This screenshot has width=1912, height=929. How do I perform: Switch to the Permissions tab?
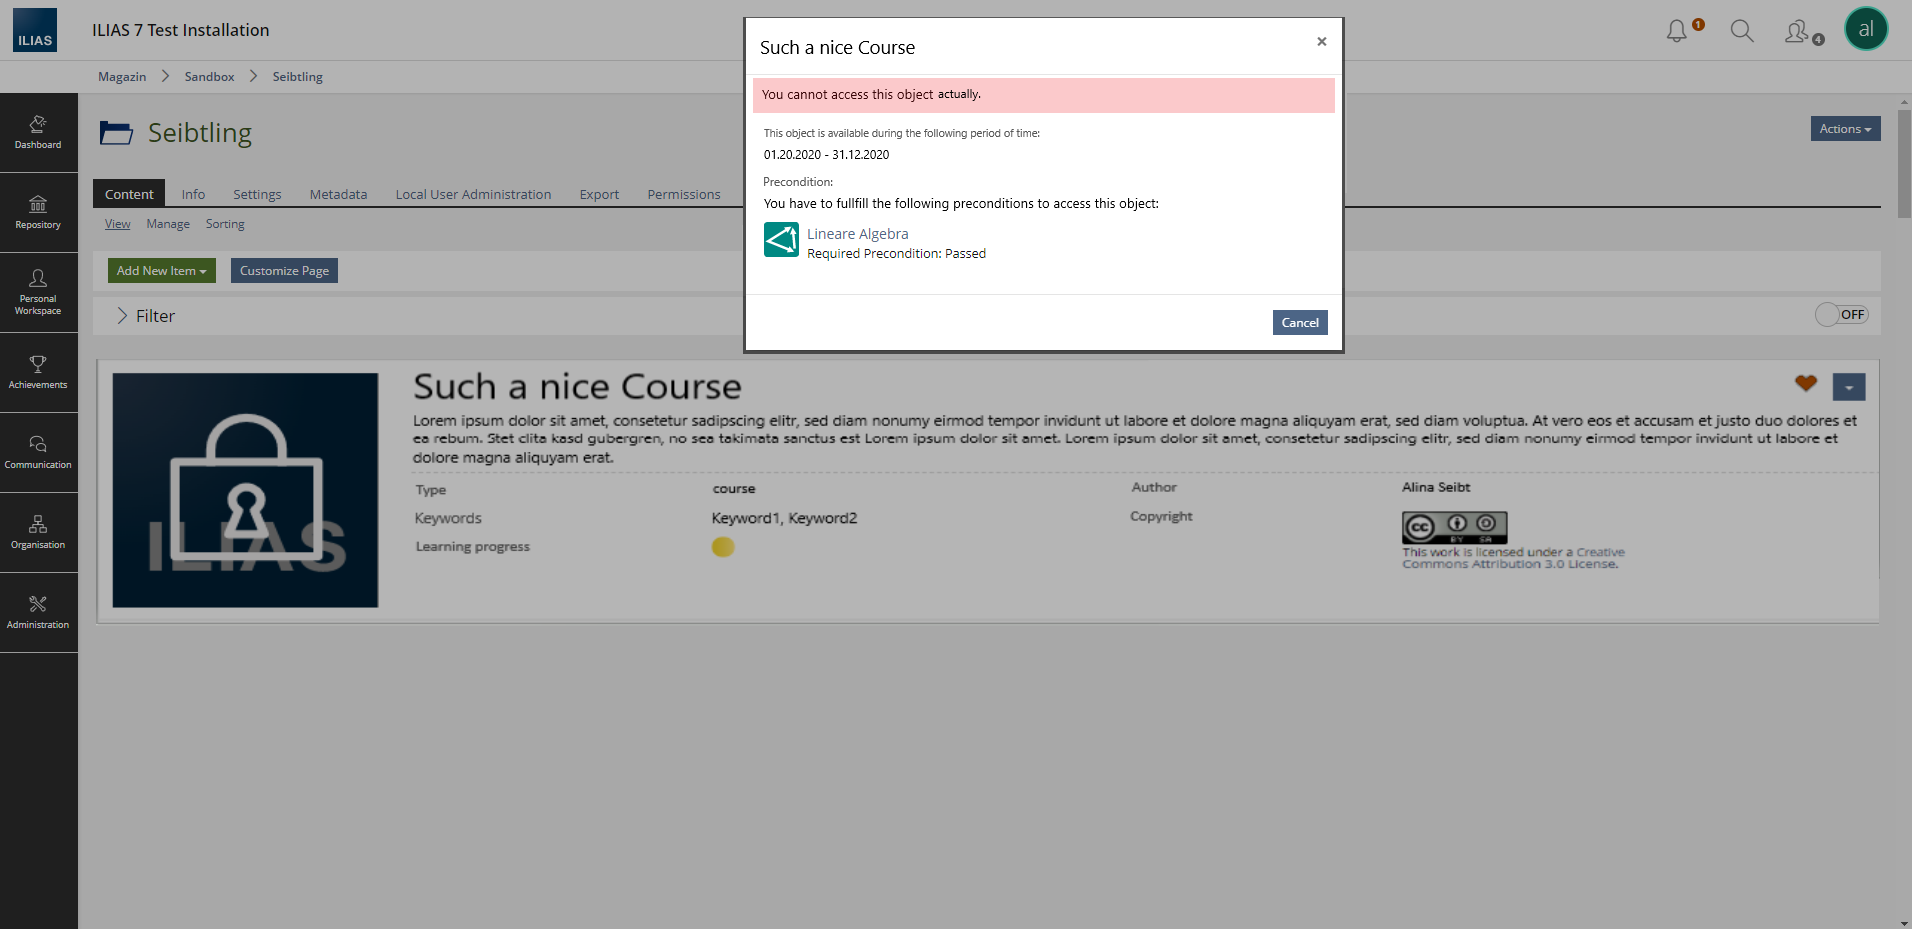tap(683, 194)
